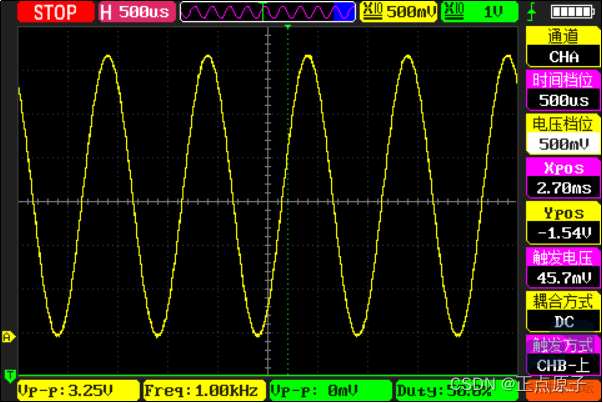The height and width of the screenshot is (403, 603).
Task: Click the green Duty readout
Action: [458, 391]
